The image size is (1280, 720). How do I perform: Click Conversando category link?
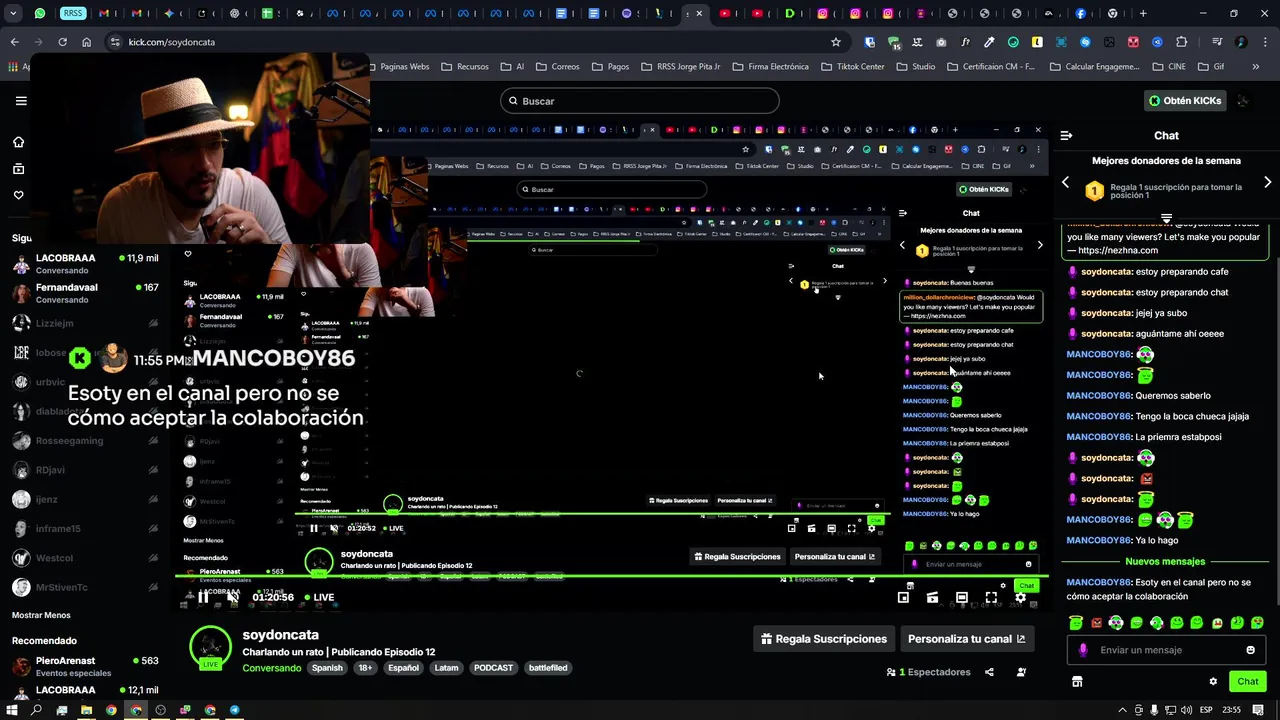click(x=271, y=668)
